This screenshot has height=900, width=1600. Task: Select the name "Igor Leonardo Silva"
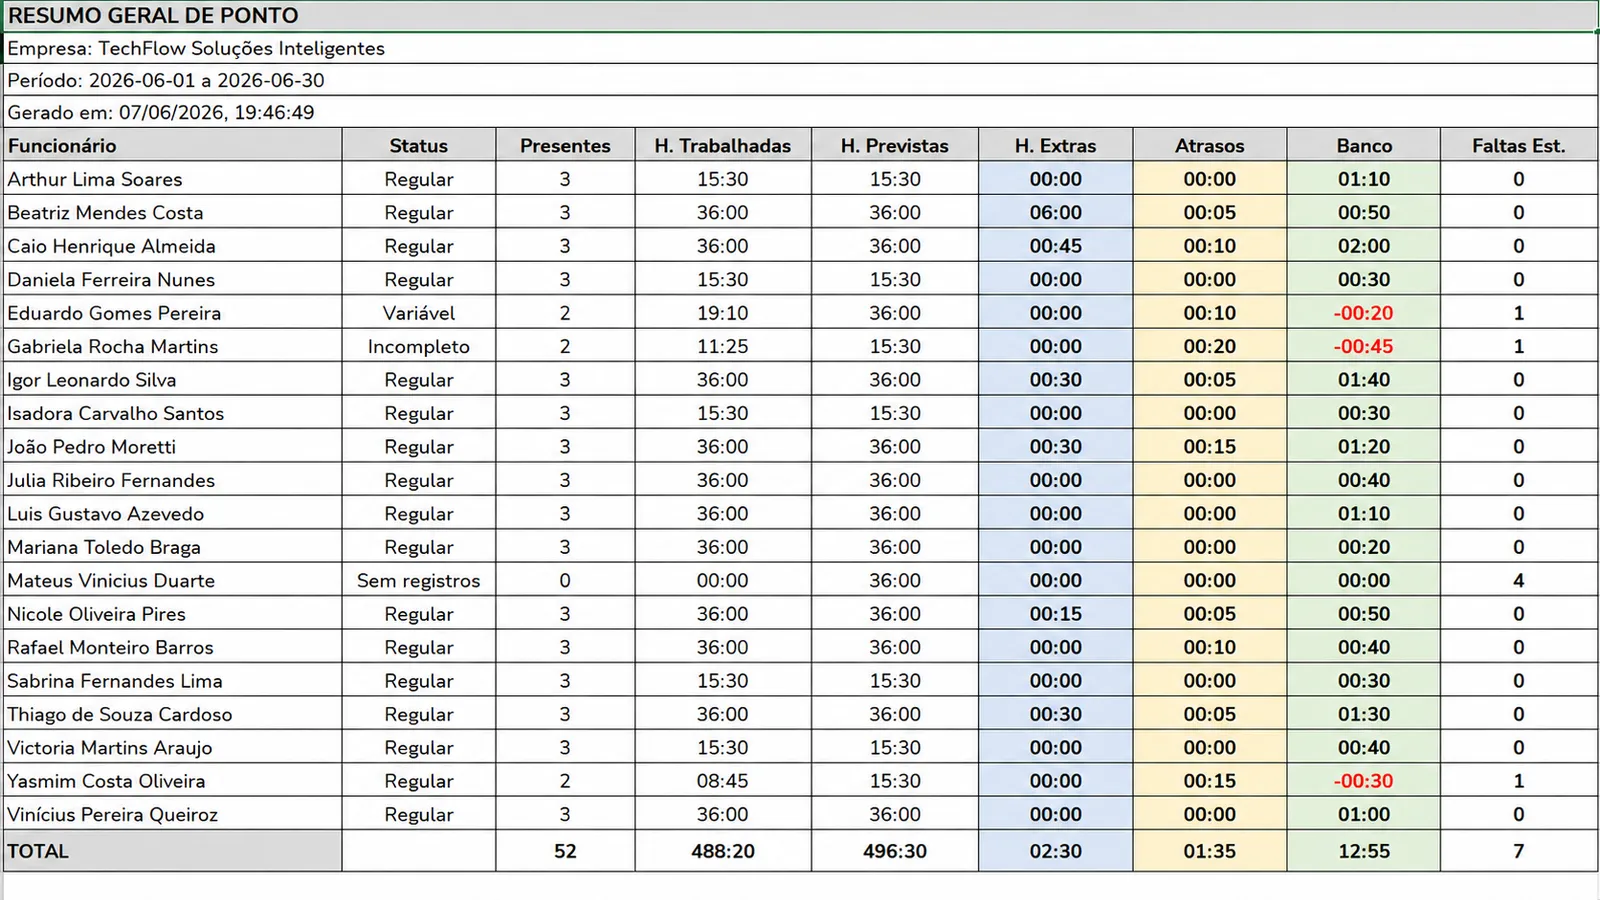(x=92, y=380)
